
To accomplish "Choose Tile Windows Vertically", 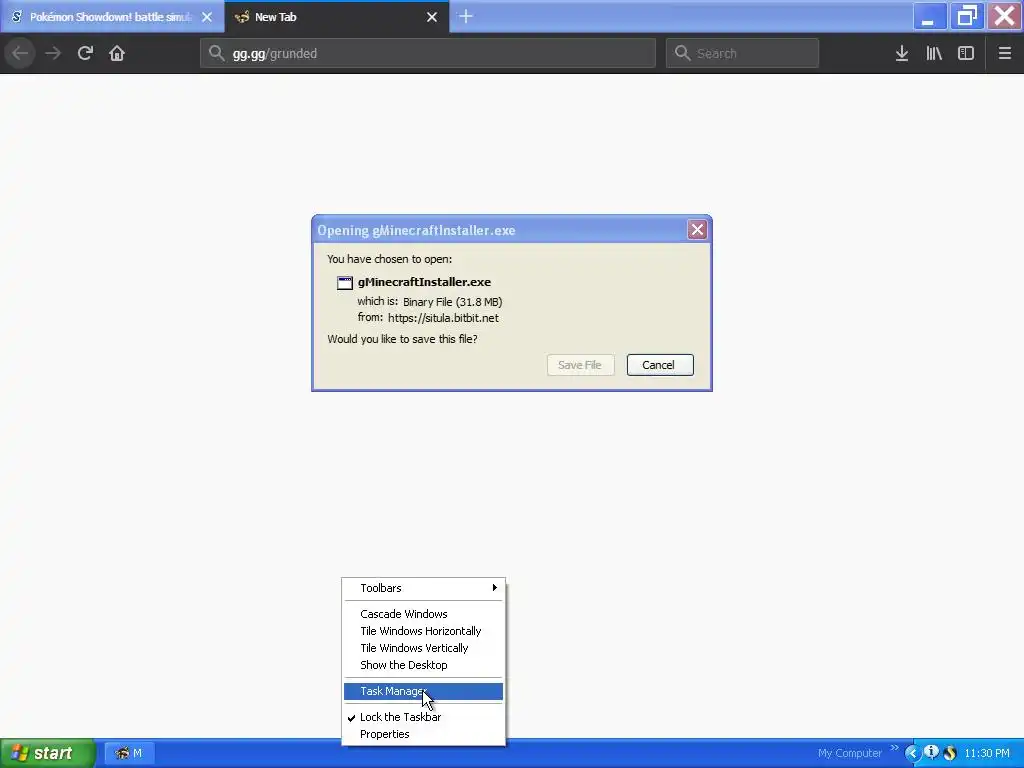I will click(423, 648).
